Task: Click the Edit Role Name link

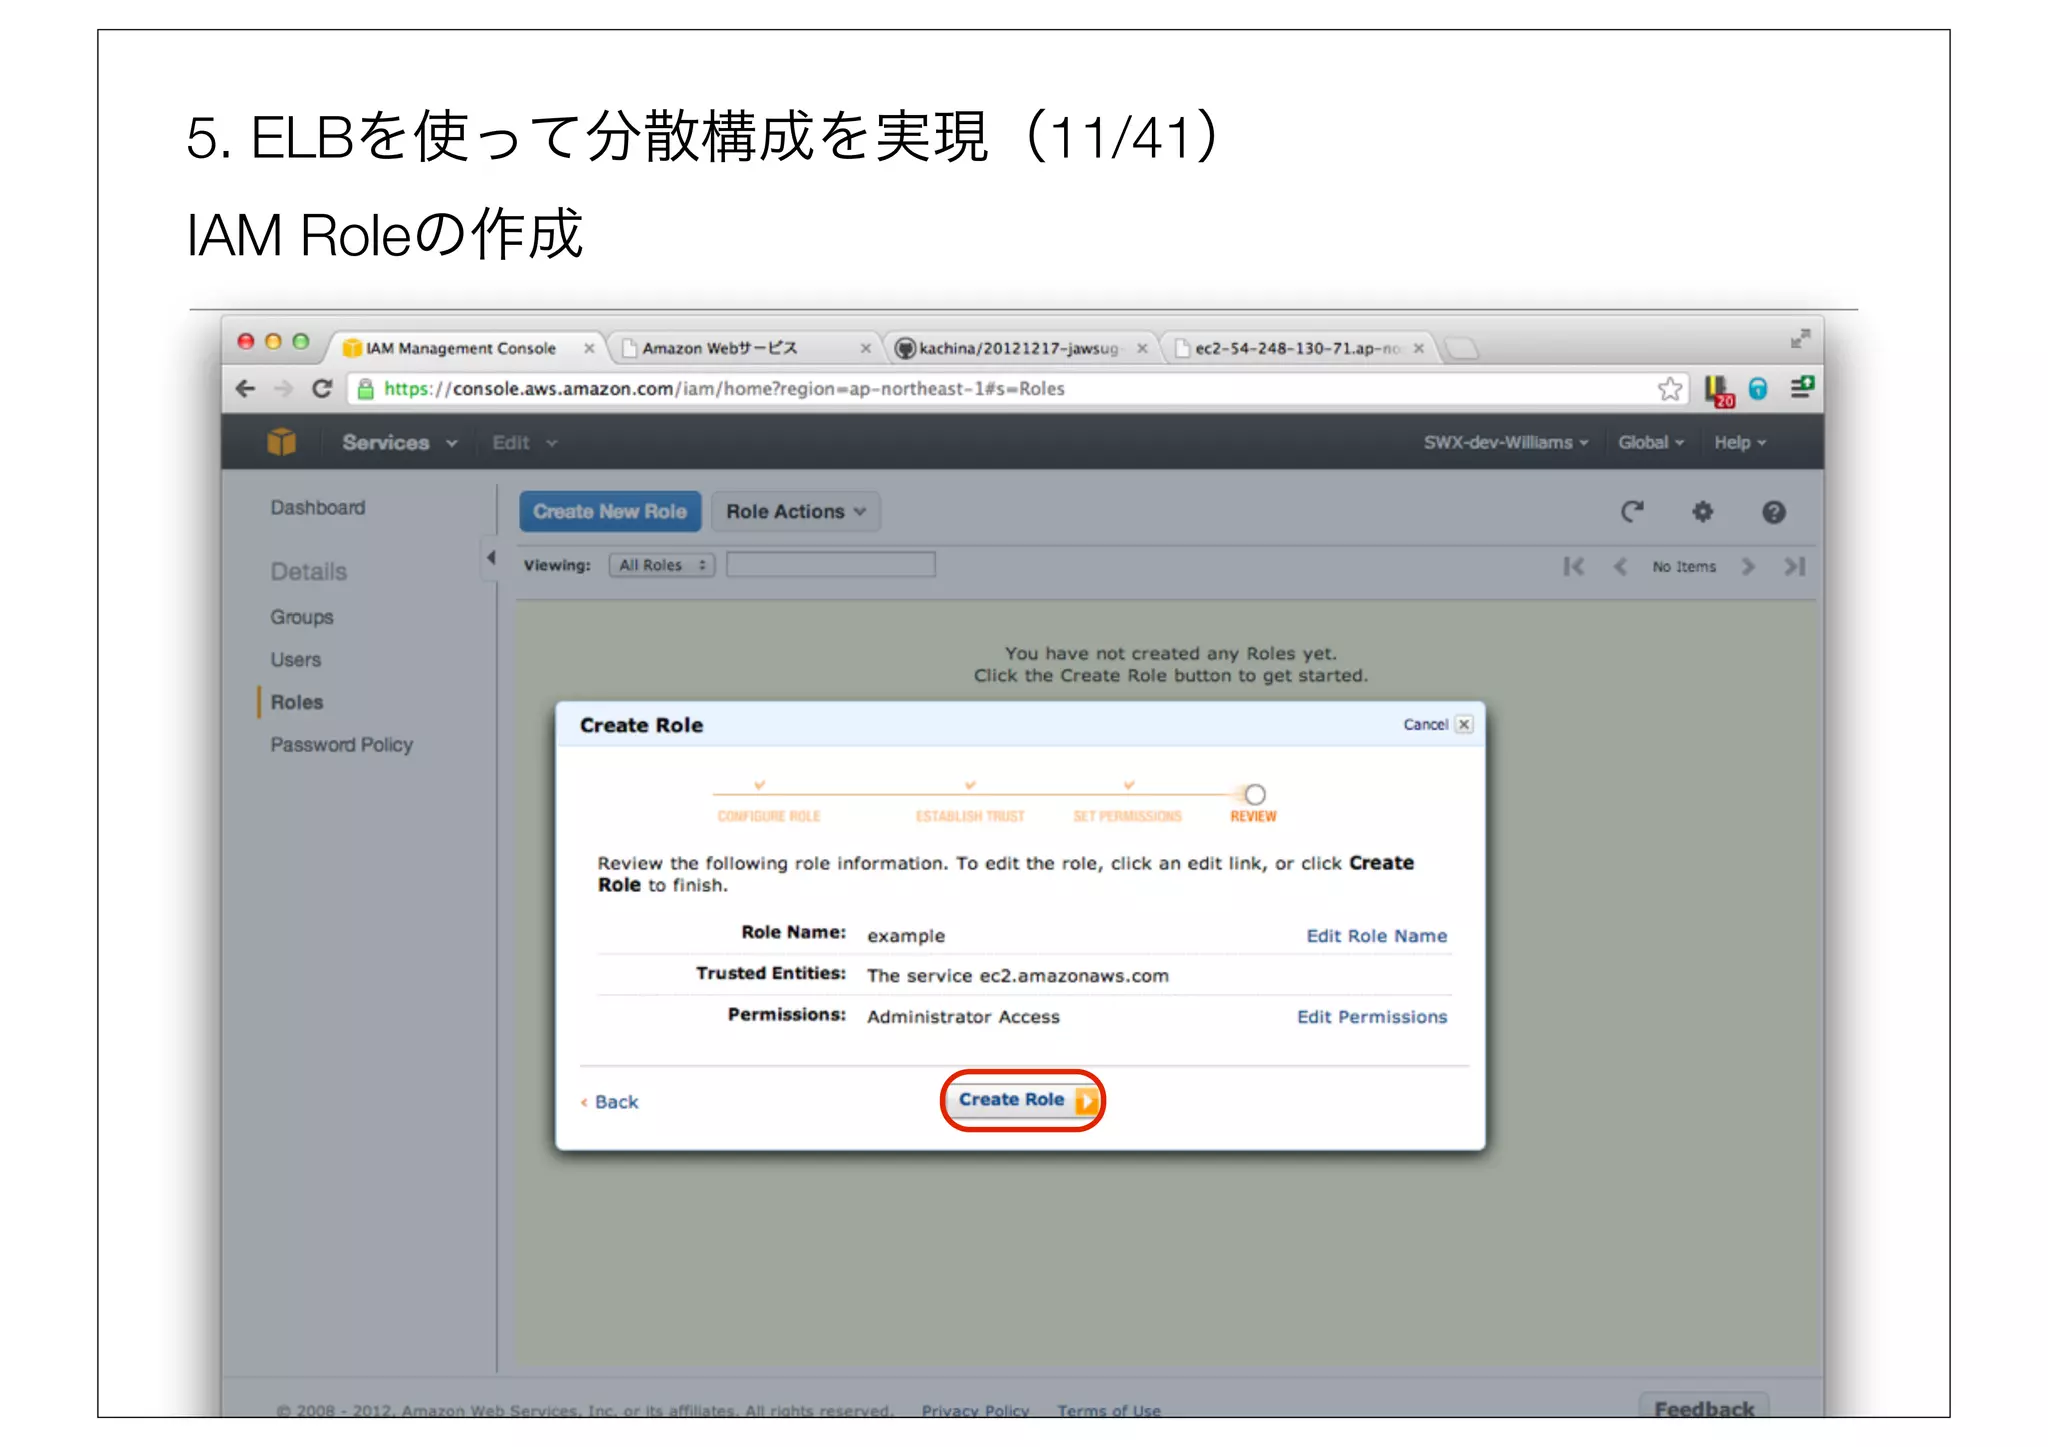Action: (1377, 936)
